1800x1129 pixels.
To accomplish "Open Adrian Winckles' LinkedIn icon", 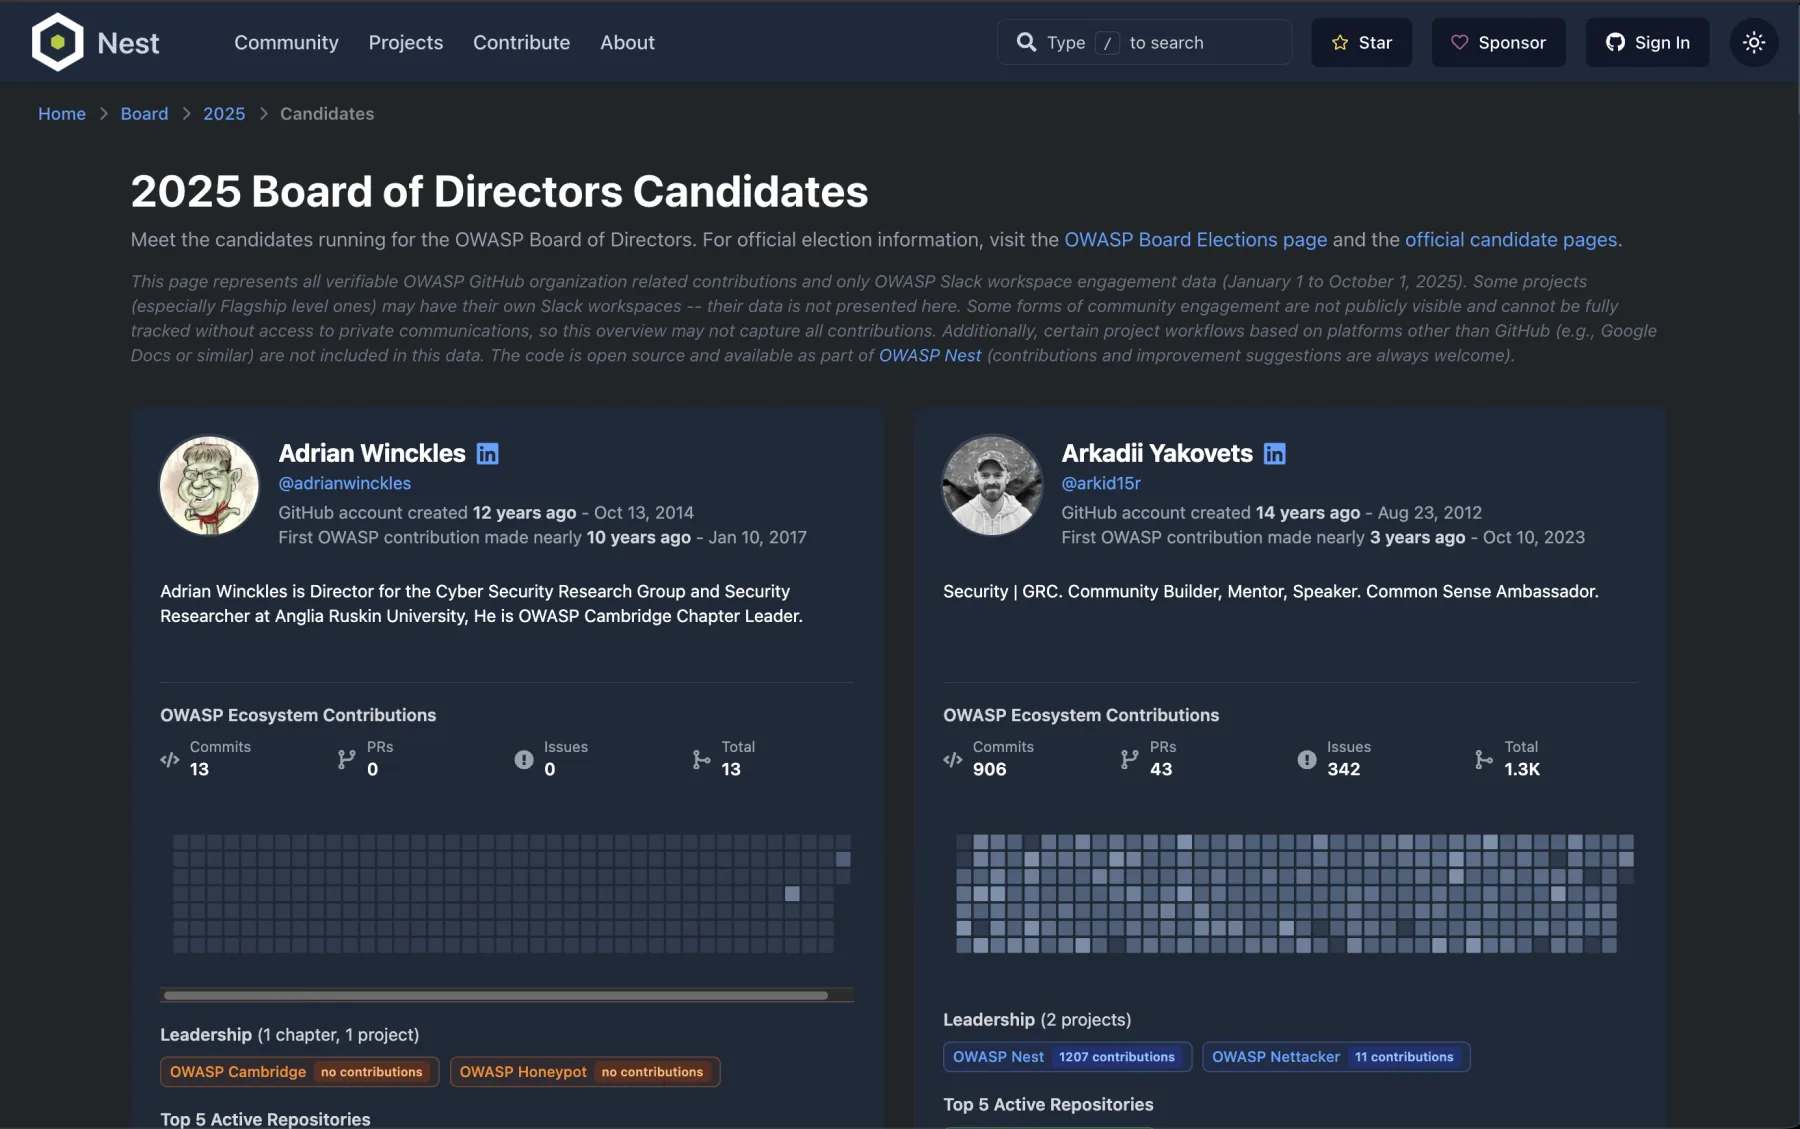I will [x=487, y=454].
